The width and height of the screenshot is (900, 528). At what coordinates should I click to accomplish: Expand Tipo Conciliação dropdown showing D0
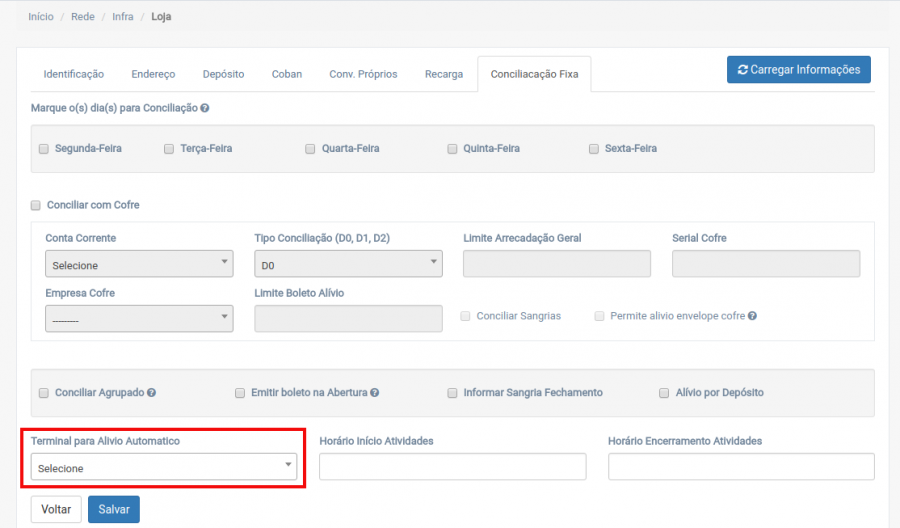tap(348, 264)
